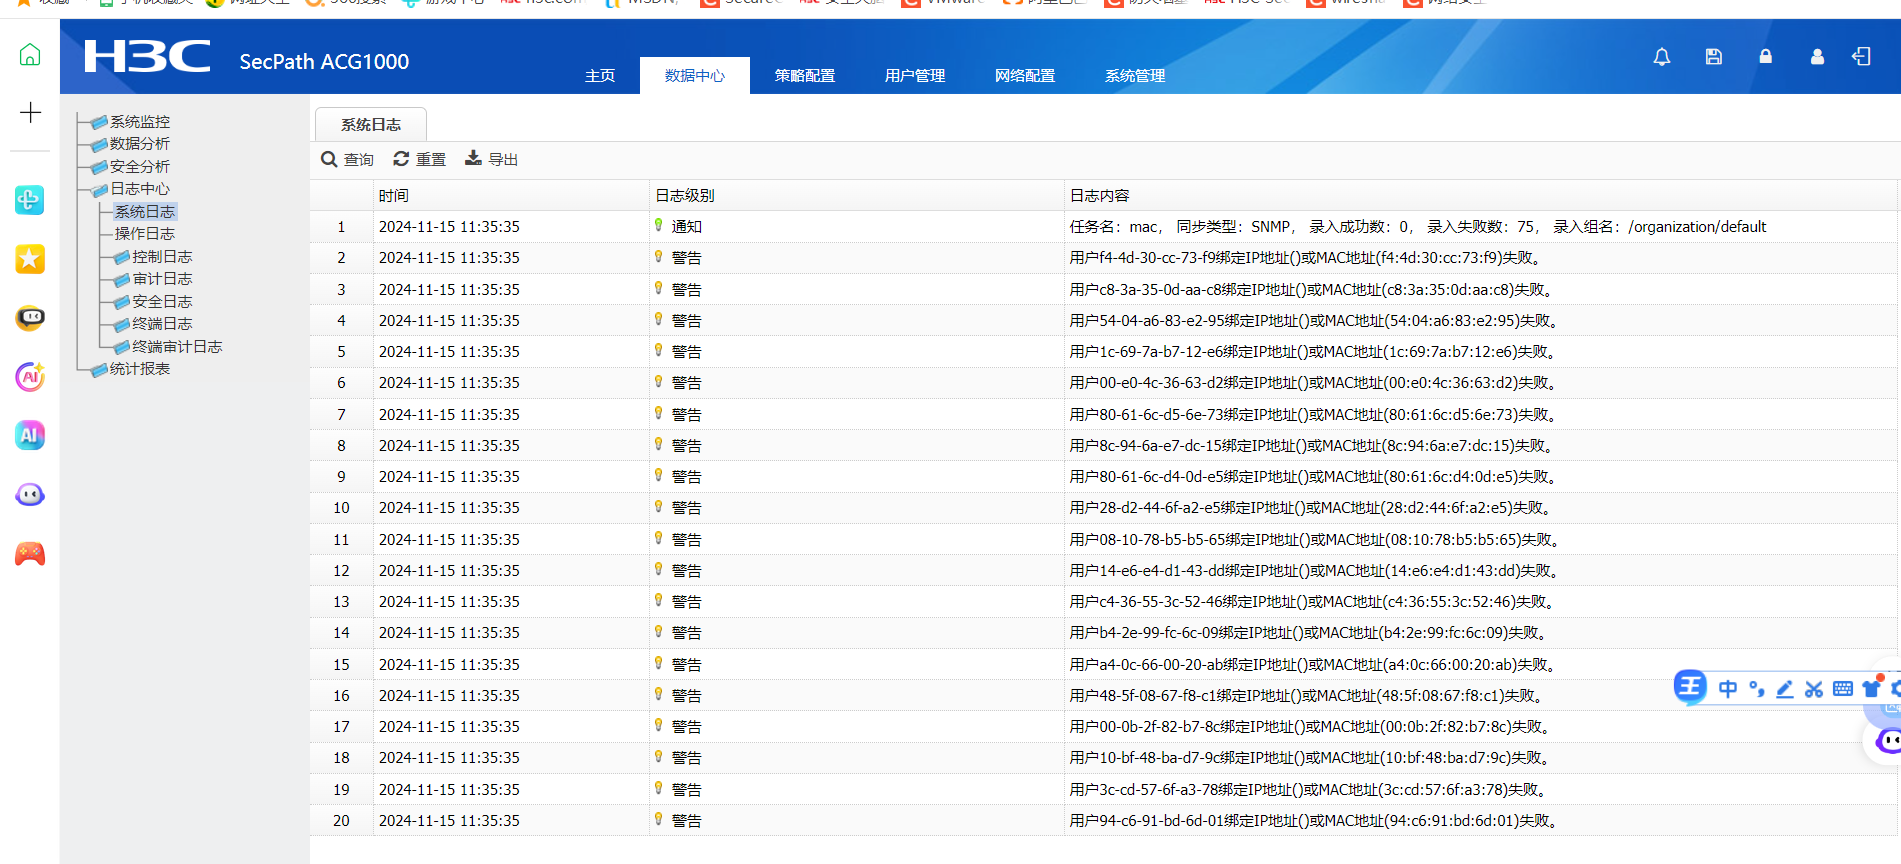Open the yellow star favorites sidebar icon
This screenshot has height=864, width=1901.
pyautogui.click(x=30, y=259)
